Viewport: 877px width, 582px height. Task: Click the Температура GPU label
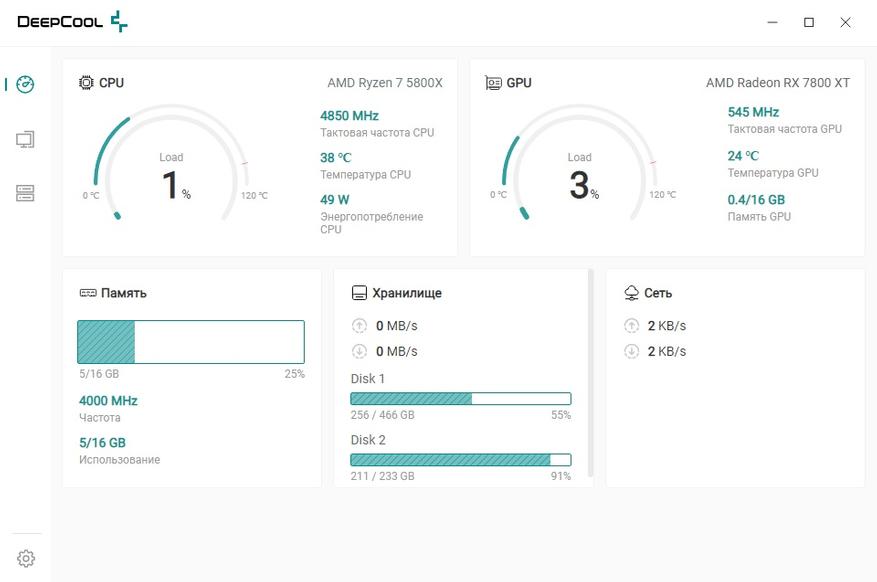coord(773,173)
